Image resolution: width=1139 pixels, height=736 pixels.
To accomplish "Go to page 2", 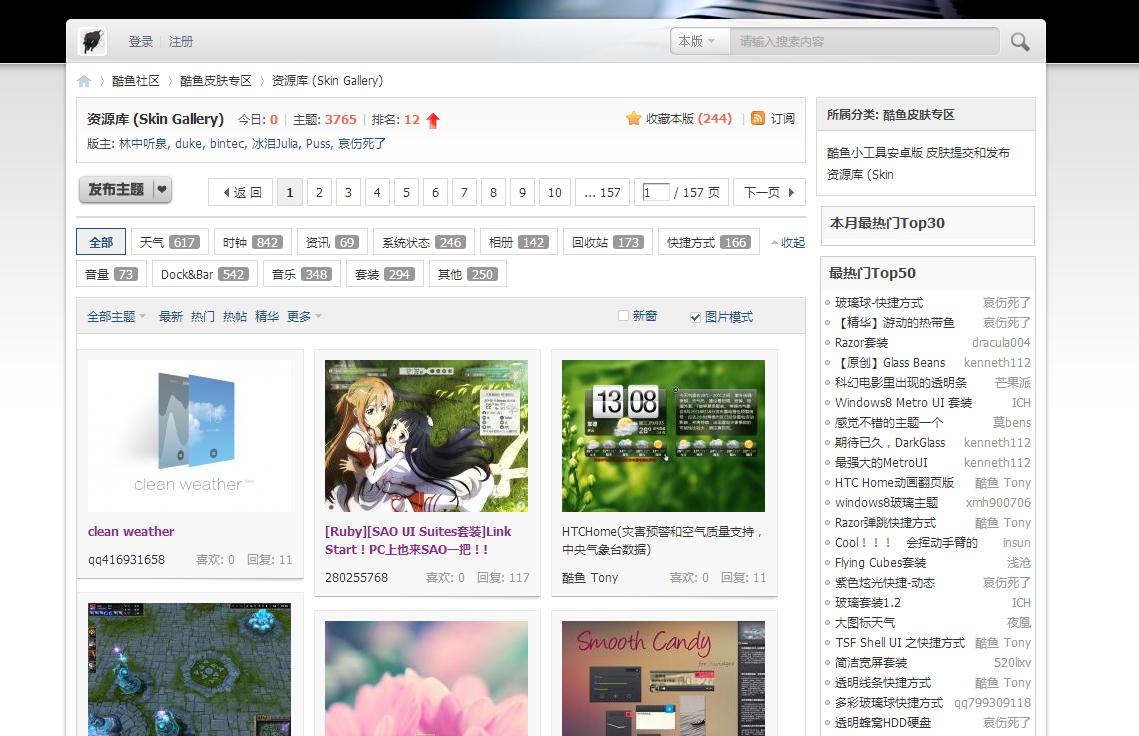I will (319, 193).
